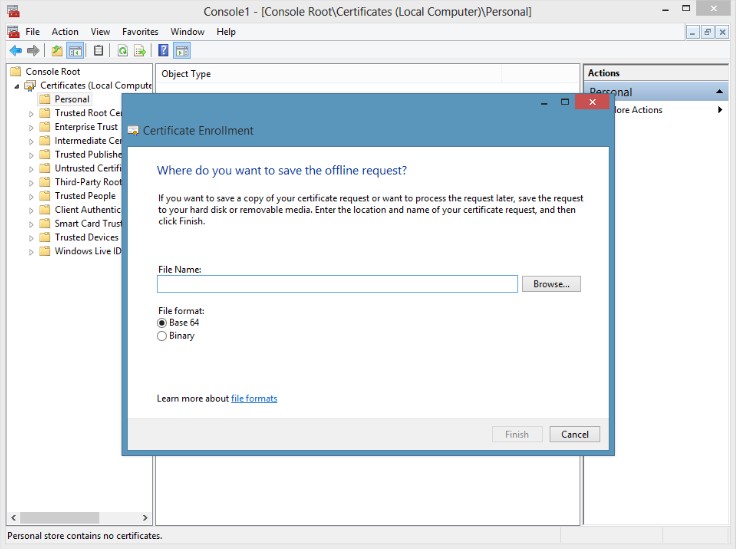This screenshot has width=737, height=549.
Task: Click the Forward arrow toolbar icon
Action: pyautogui.click(x=33, y=50)
